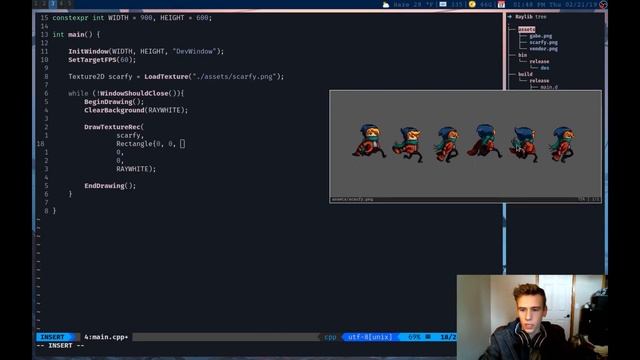
Task: Click the EndDrawing() line
Action: 110,186
